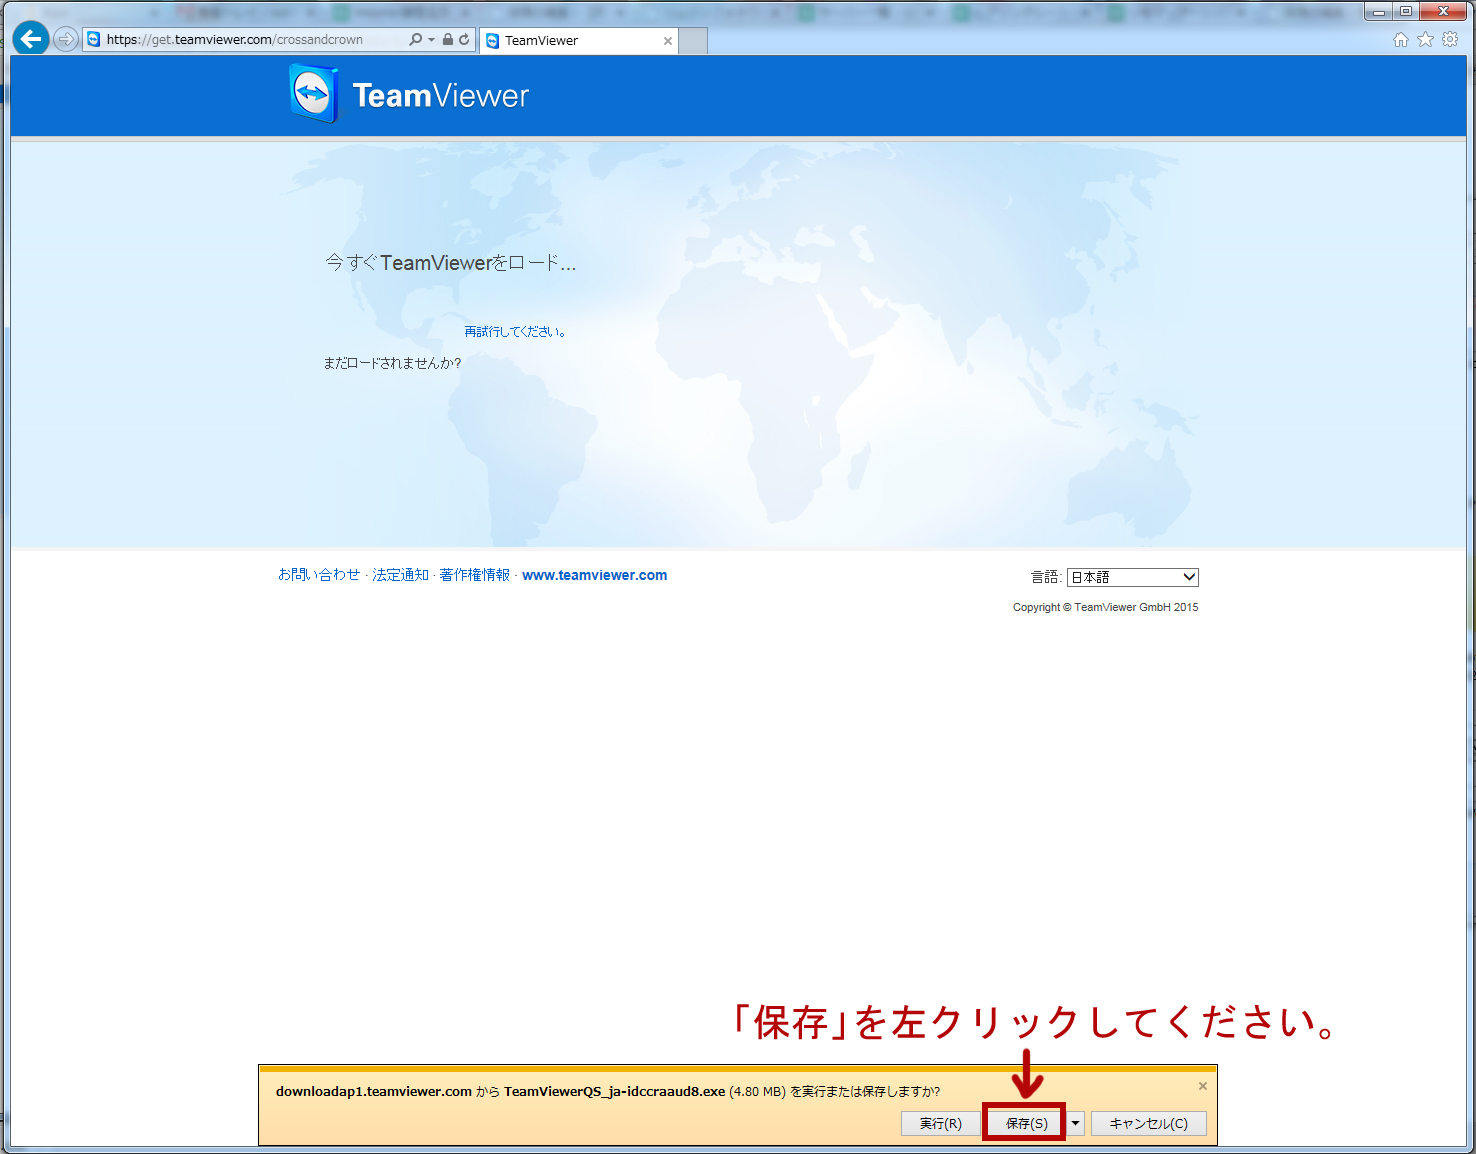Visit www.teamviewer.com link
Image resolution: width=1476 pixels, height=1154 pixels.
point(594,575)
